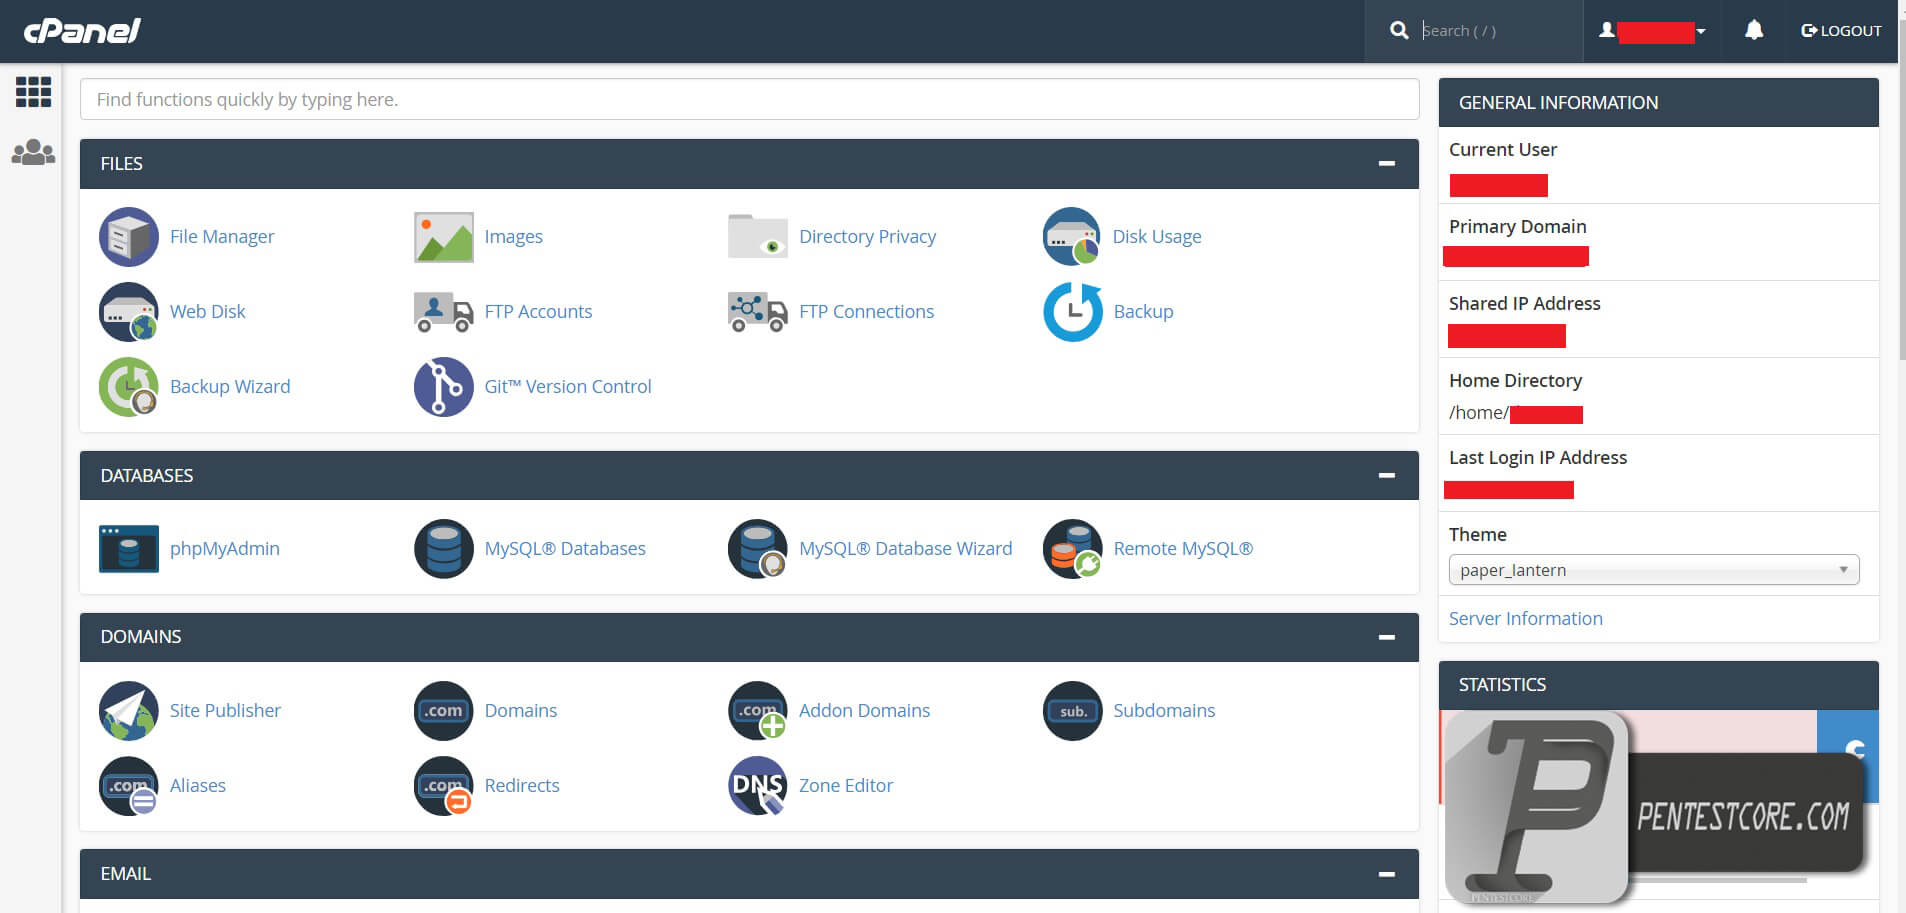Click the LOGOUT button

[1841, 31]
